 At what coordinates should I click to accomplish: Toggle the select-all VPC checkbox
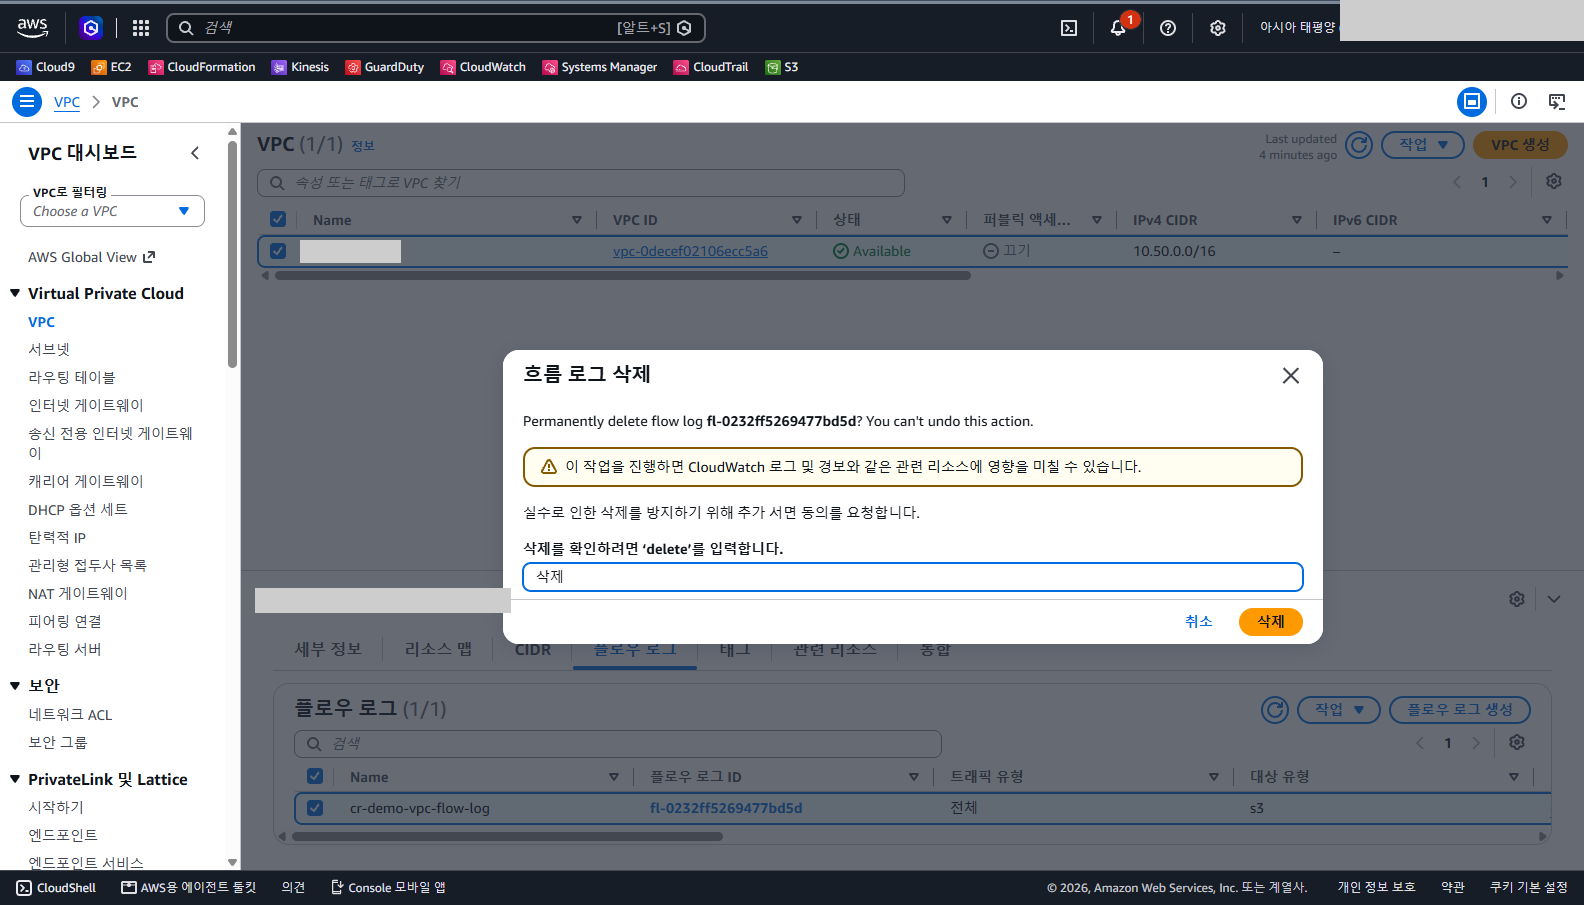pyautogui.click(x=278, y=219)
